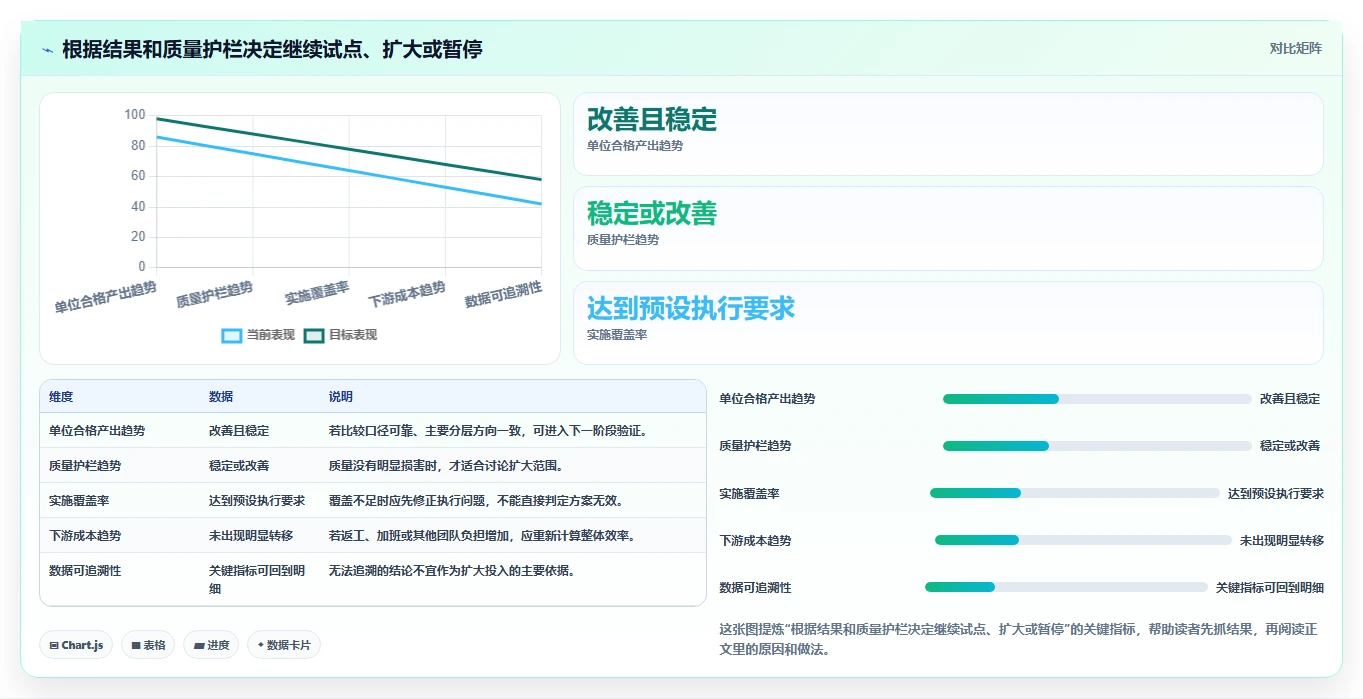Click the 质量护栏趋势 progress bar

pyautogui.click(x=1097, y=446)
